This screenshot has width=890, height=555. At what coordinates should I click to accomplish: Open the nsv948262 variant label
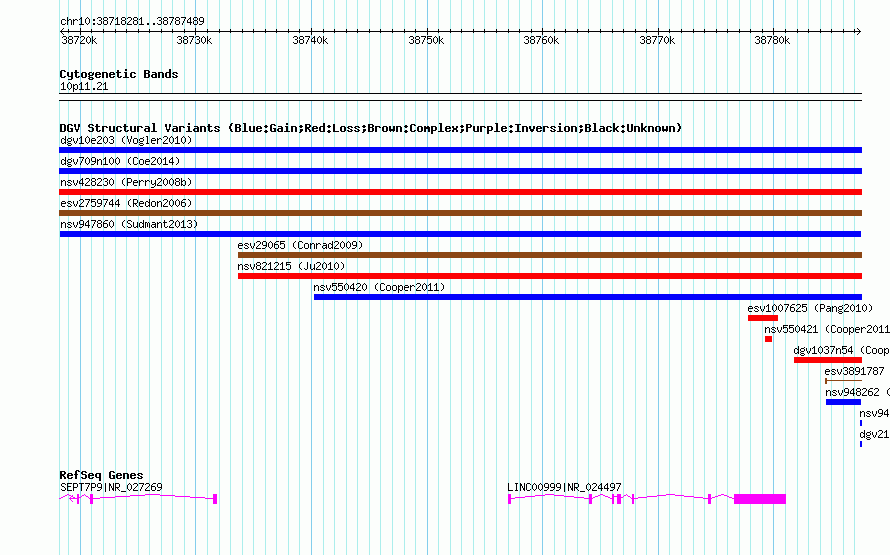[857, 392]
